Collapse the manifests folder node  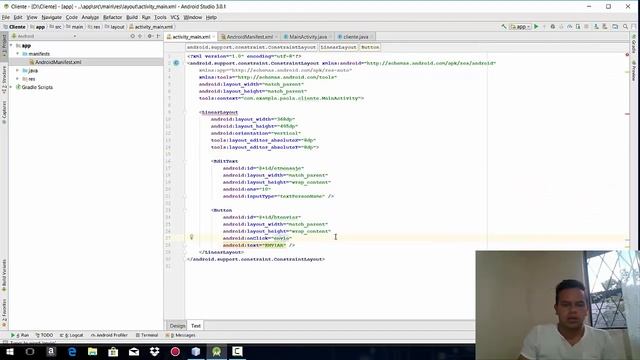(18, 54)
